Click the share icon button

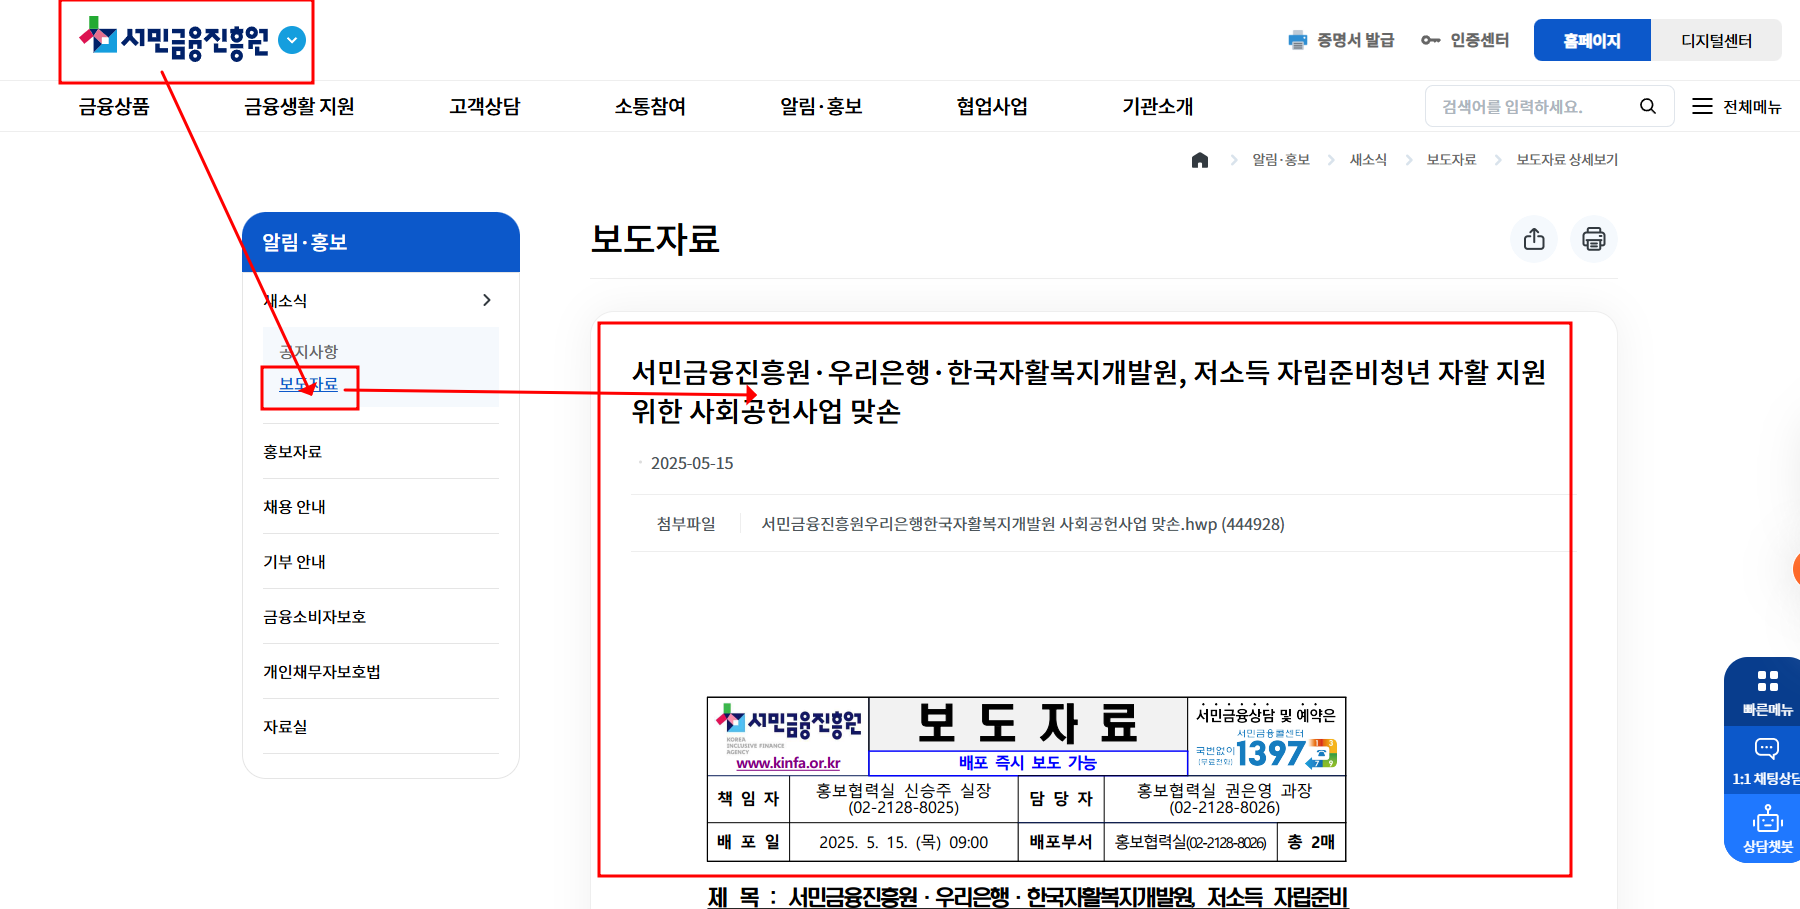tap(1534, 239)
